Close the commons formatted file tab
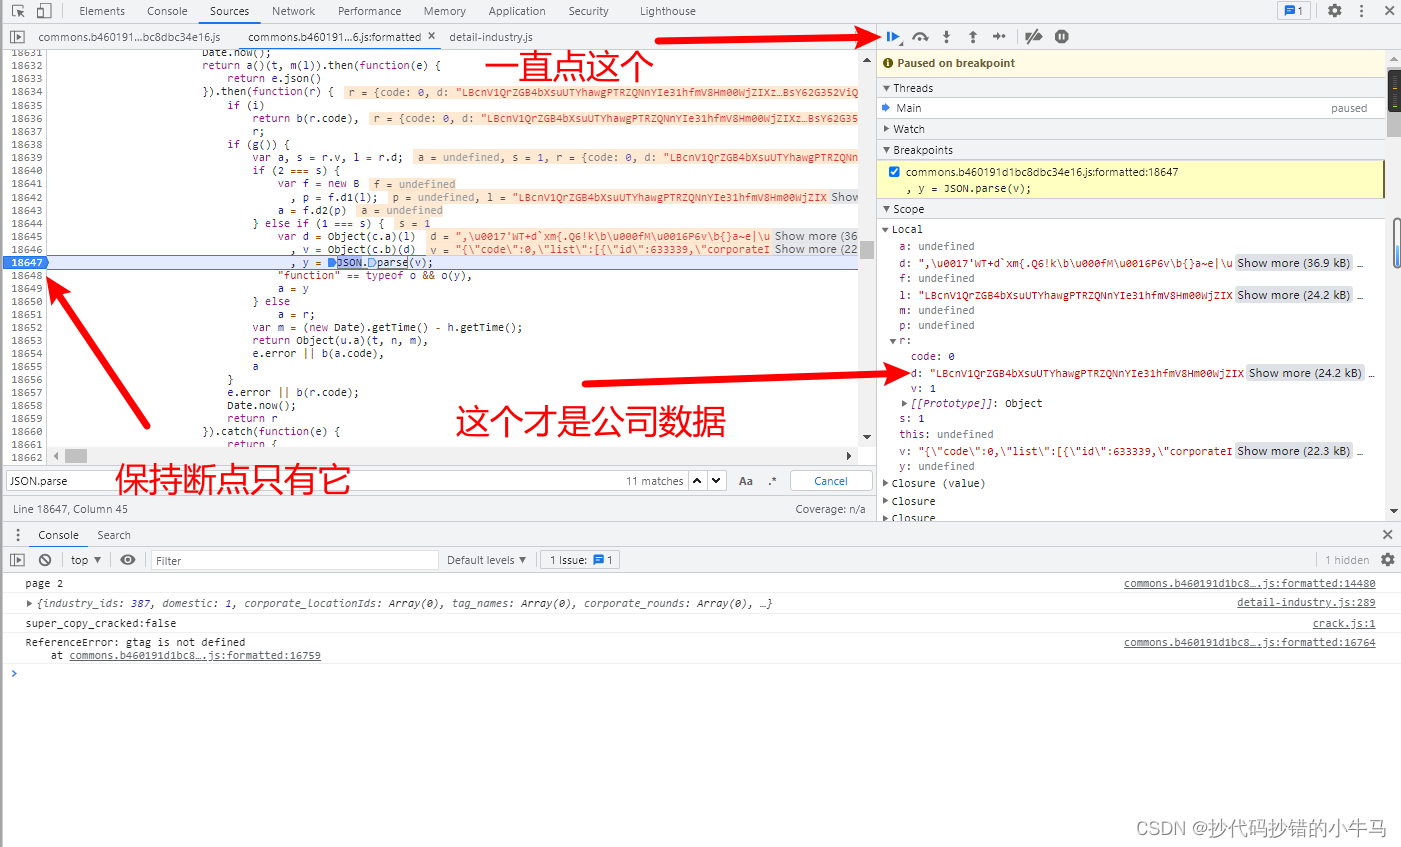The width and height of the screenshot is (1401, 847). point(432,36)
